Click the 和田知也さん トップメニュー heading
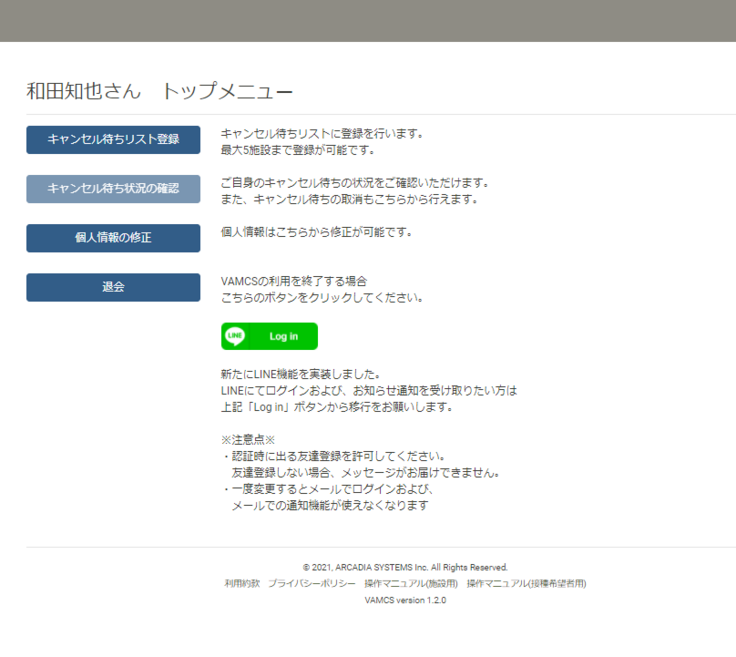The height and width of the screenshot is (657, 736). click(x=160, y=92)
